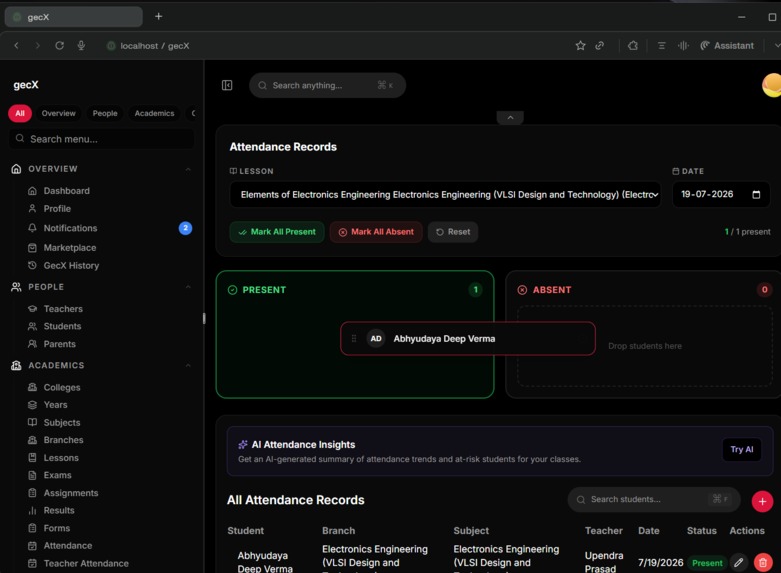
Task: Click the Mark All Present button
Action: [x=277, y=232]
